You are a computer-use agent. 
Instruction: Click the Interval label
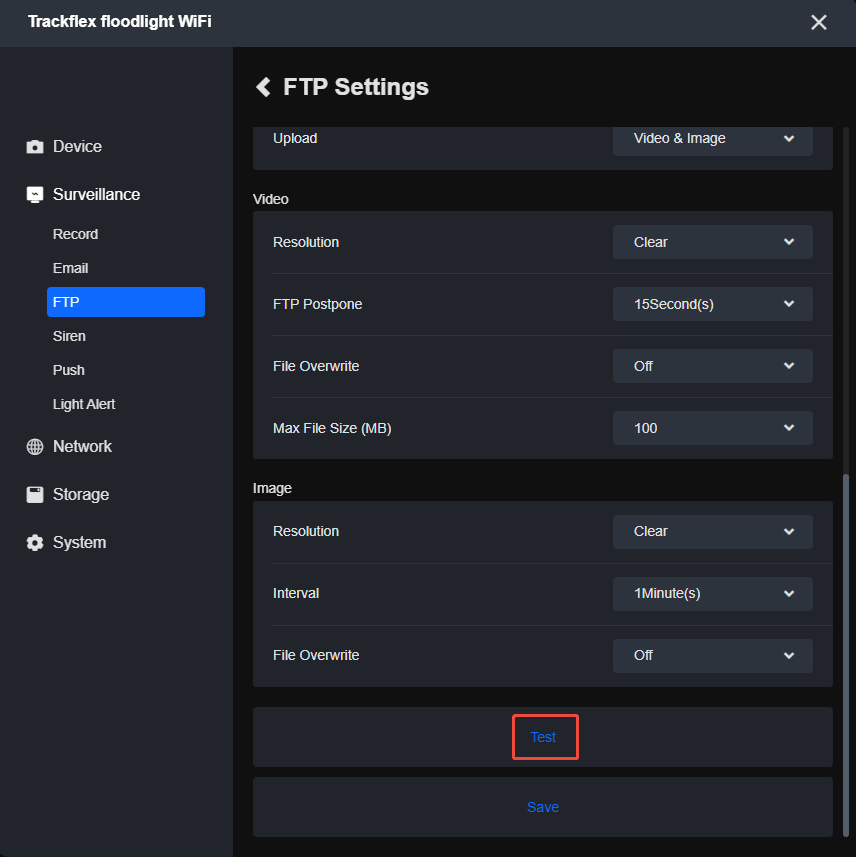[x=296, y=594]
